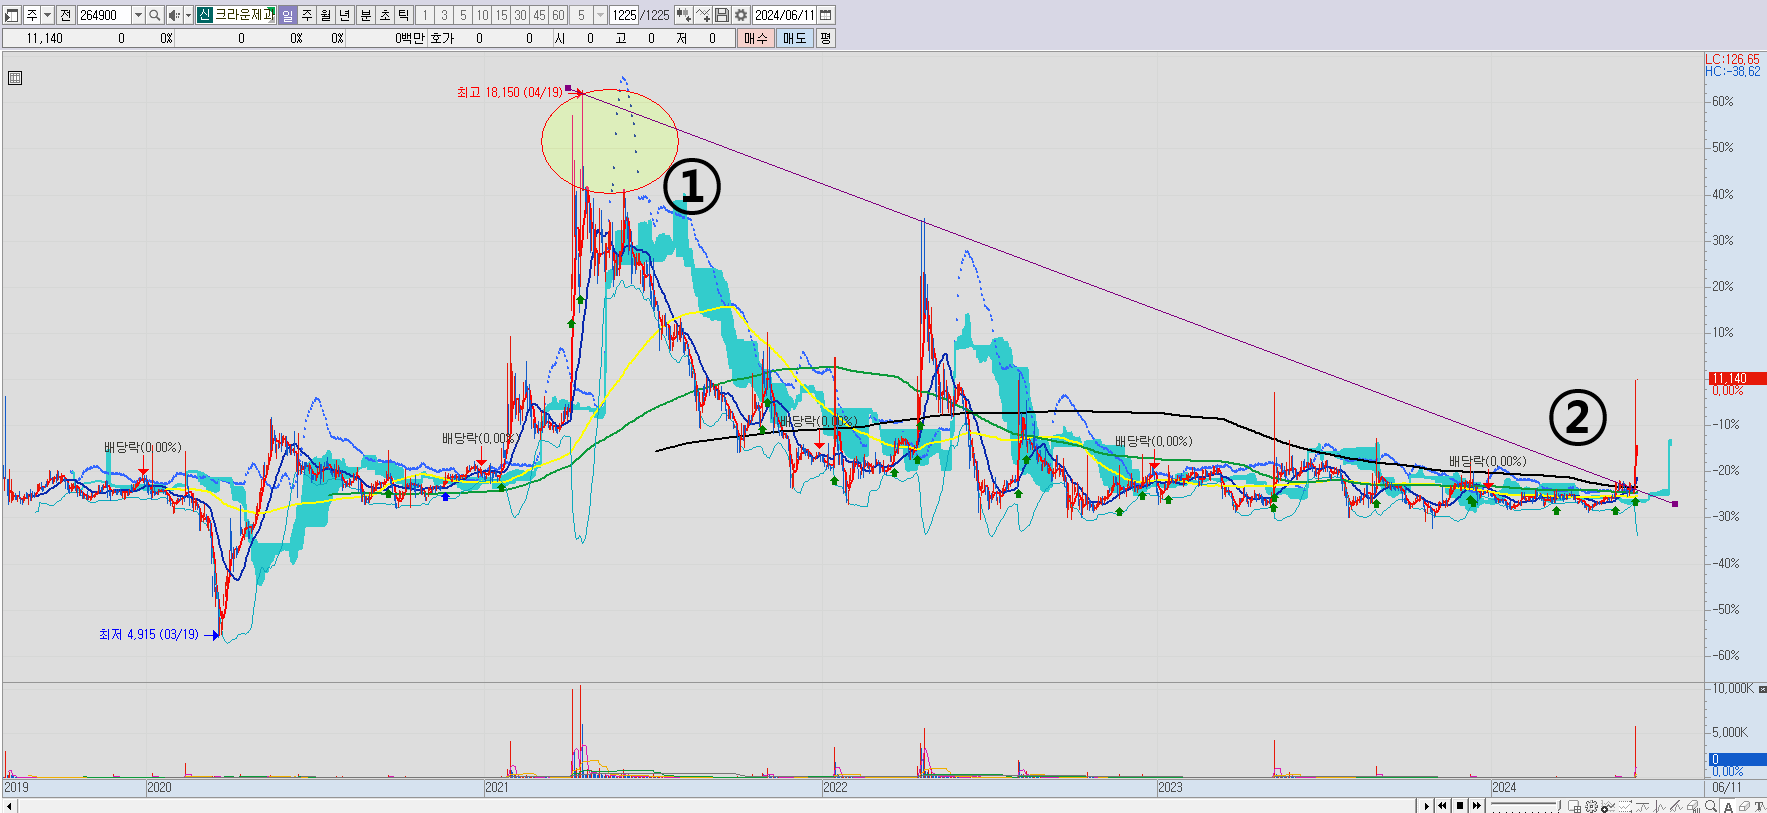The image size is (1767, 813).
Task: Select the 10 interval button
Action: coord(482,15)
